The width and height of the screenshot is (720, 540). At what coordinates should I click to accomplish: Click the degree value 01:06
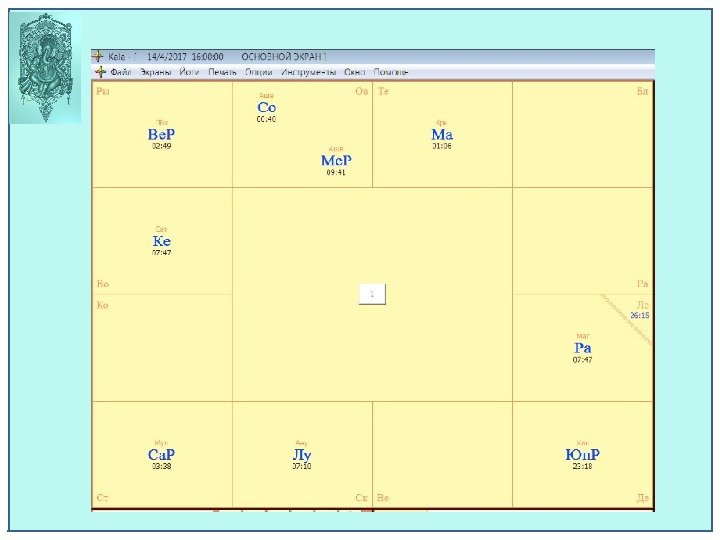pyautogui.click(x=442, y=146)
